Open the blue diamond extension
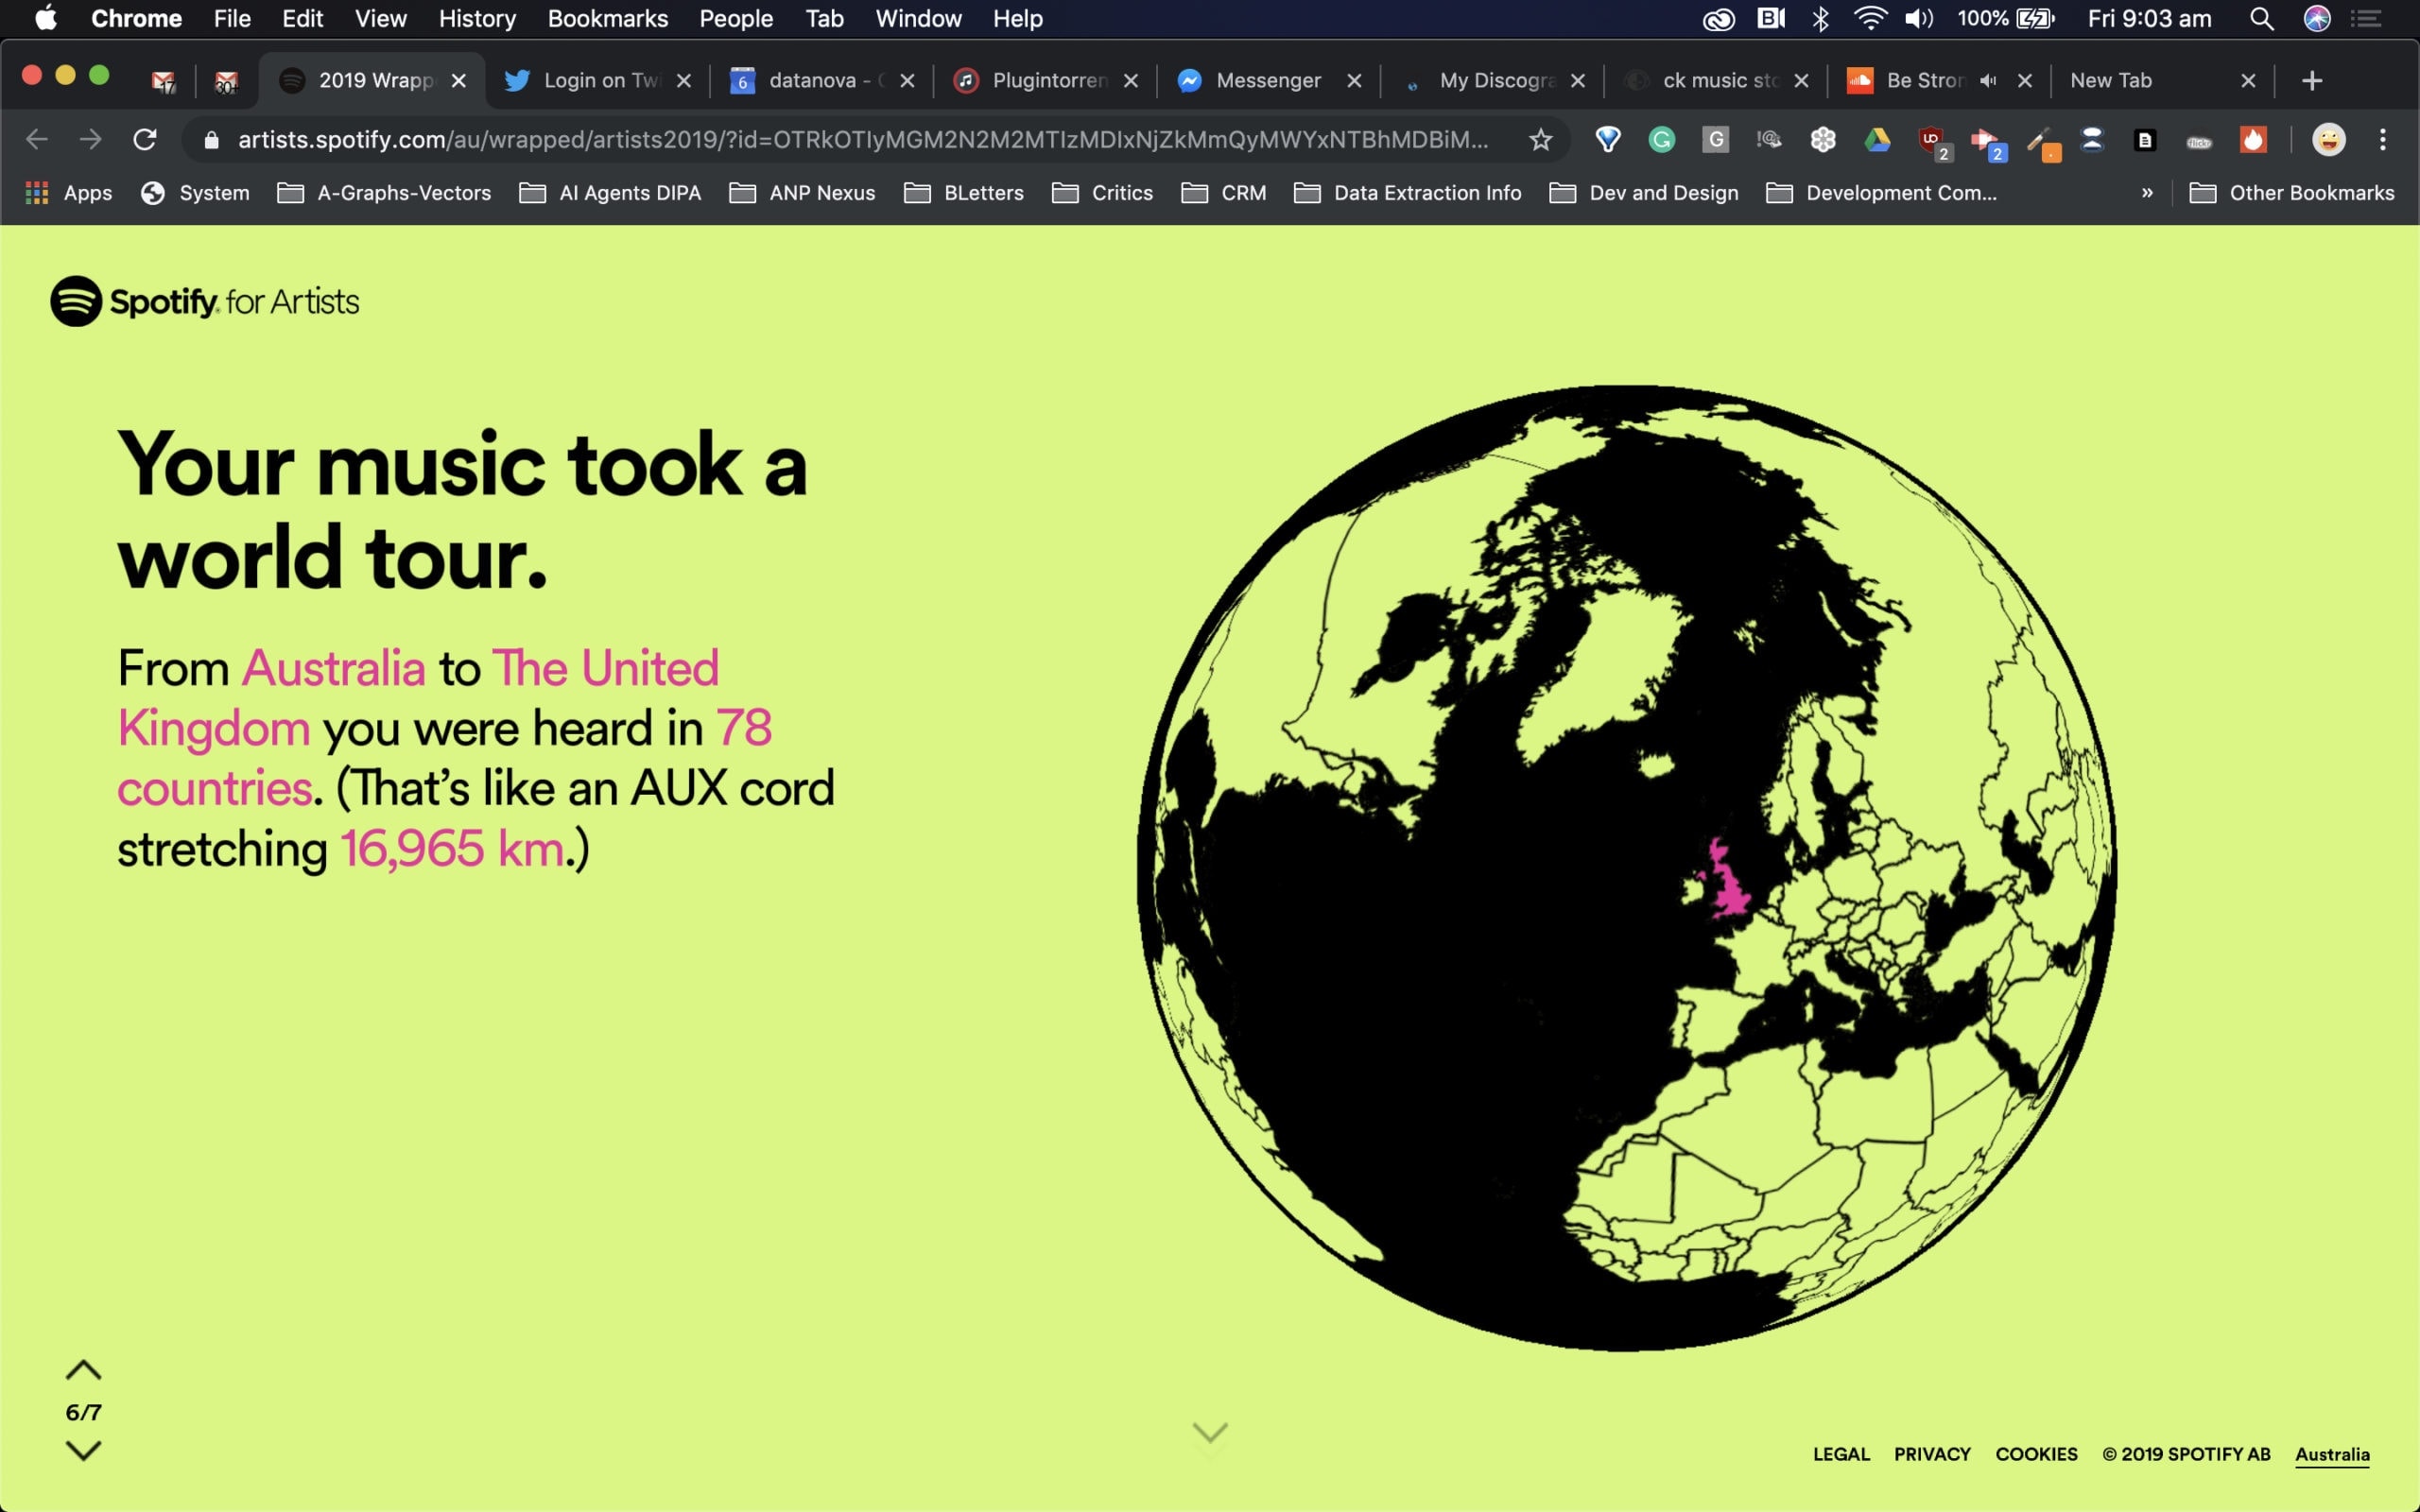This screenshot has height=1512, width=2420. pyautogui.click(x=1607, y=140)
